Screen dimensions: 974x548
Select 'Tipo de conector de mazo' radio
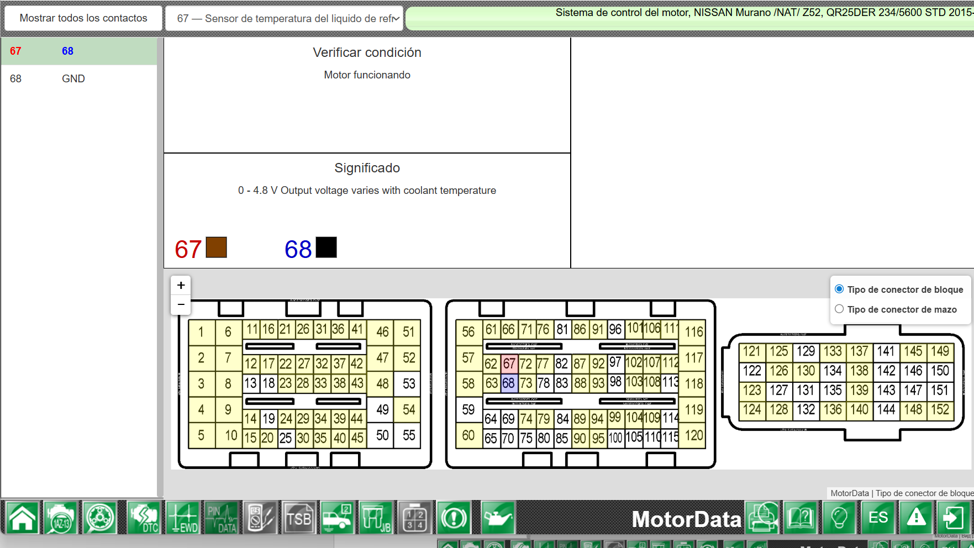tap(839, 309)
